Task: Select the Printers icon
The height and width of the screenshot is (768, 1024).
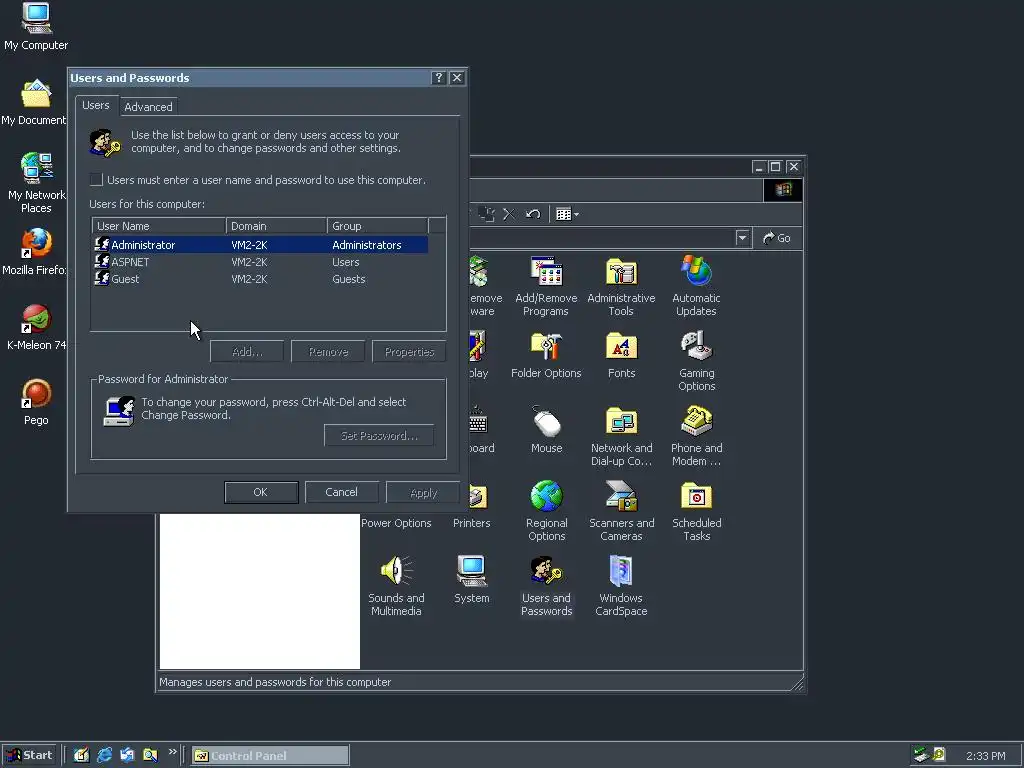Action: [477, 497]
